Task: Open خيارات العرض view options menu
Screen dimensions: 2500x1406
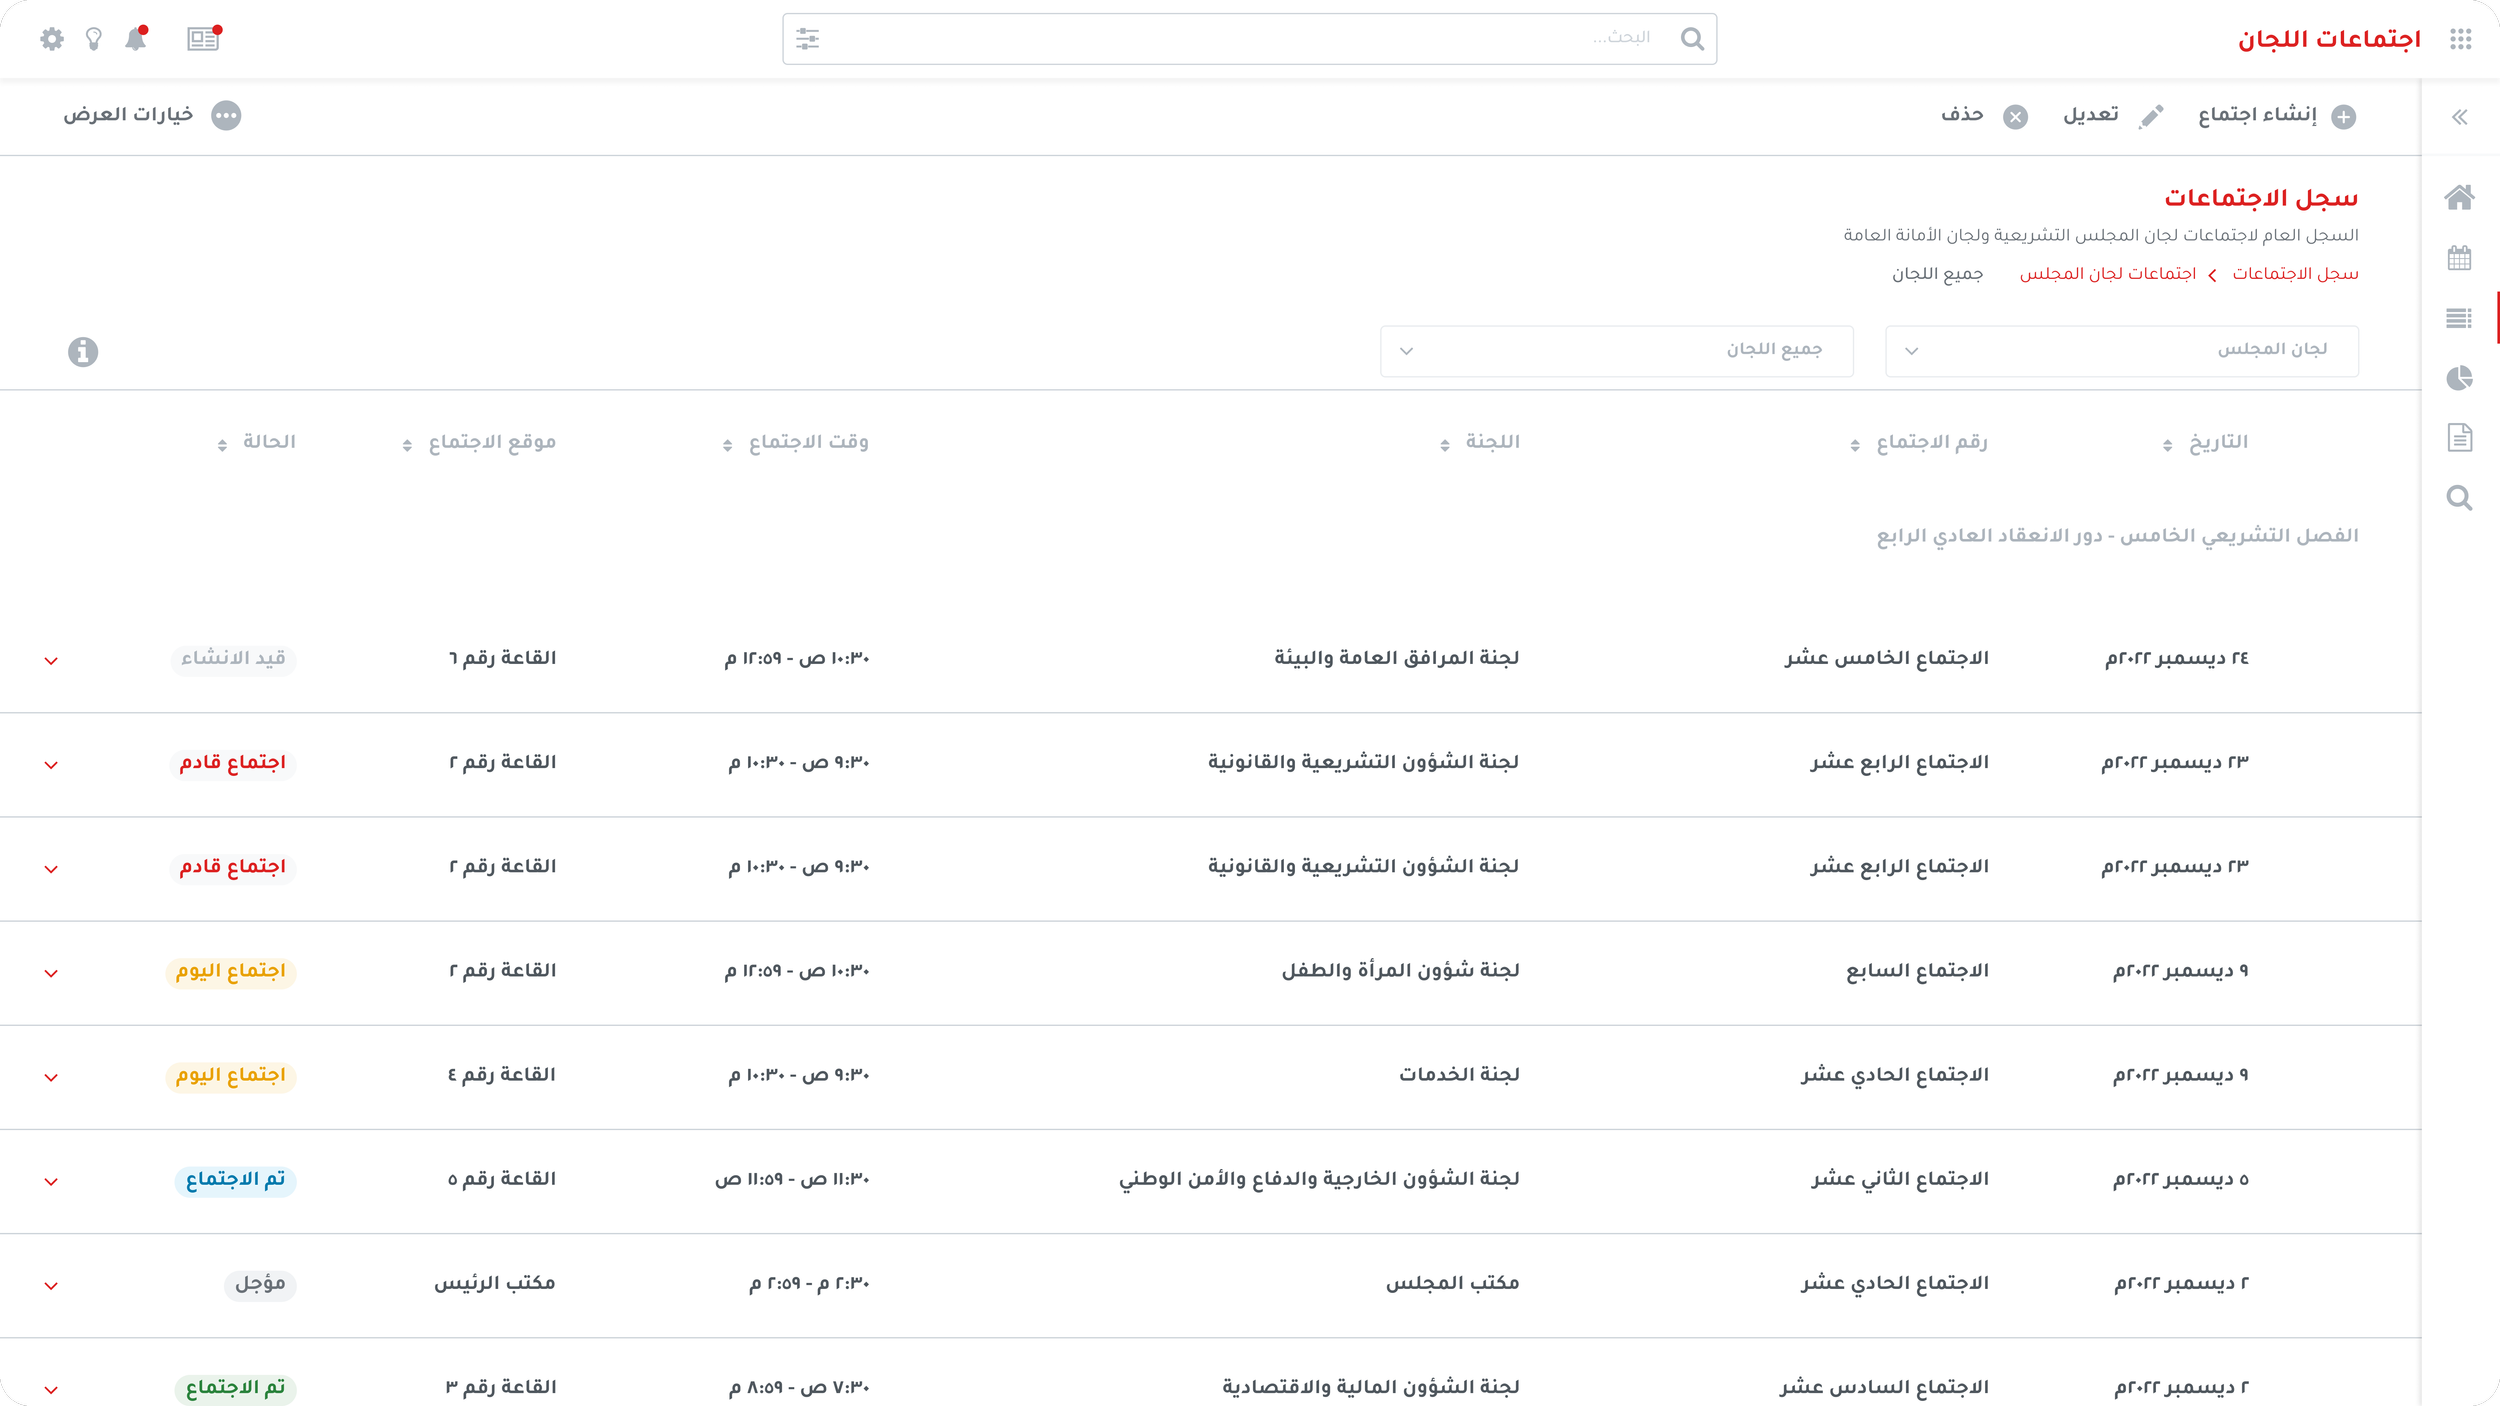Action: coord(151,115)
